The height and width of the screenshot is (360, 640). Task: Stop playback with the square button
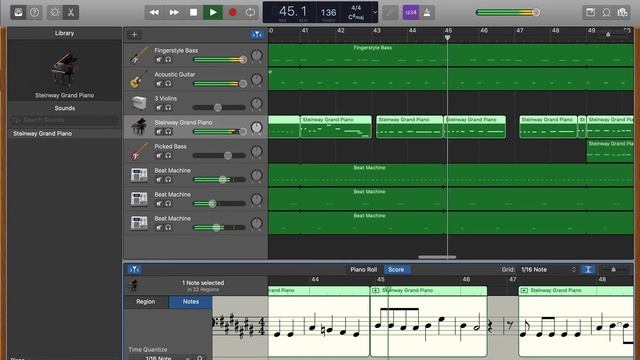(x=193, y=12)
